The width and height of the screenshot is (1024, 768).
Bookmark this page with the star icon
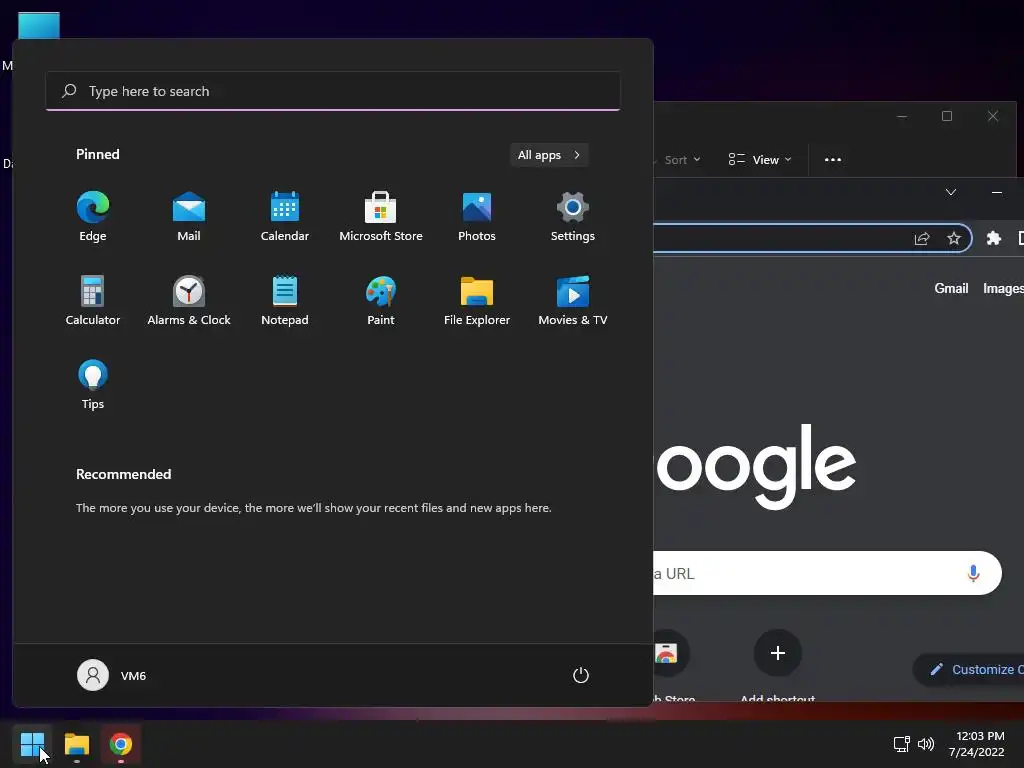coord(953,238)
